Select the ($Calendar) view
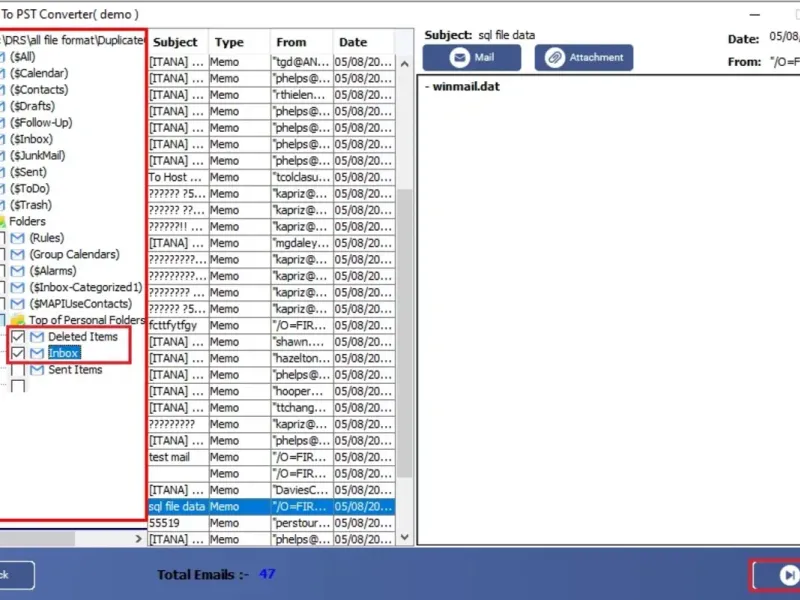This screenshot has height=600, width=800. [x=39, y=73]
